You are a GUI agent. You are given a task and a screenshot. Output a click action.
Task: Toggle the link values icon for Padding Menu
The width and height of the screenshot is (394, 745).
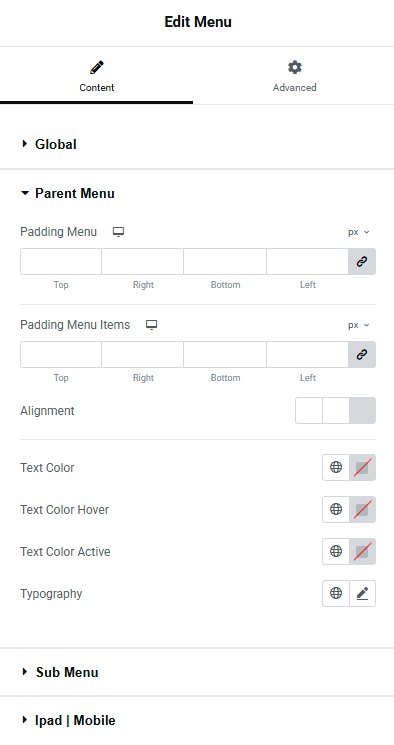point(362,261)
